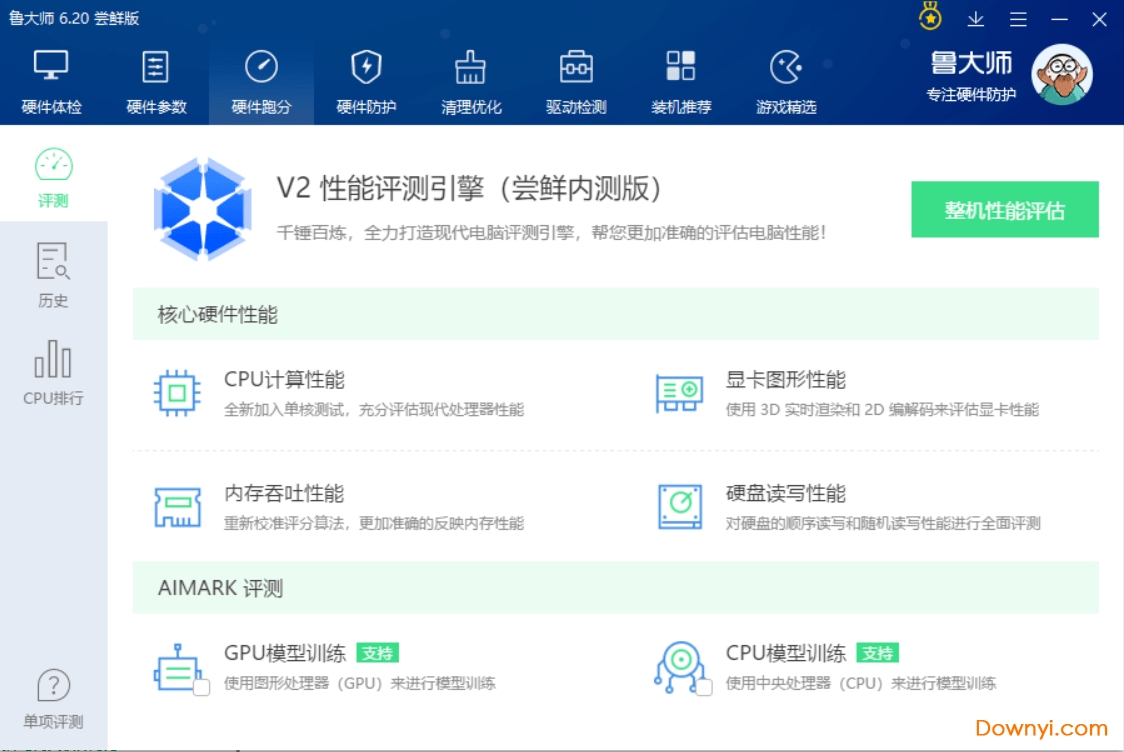Open 清理优化 cleanup optimization

coord(470,80)
